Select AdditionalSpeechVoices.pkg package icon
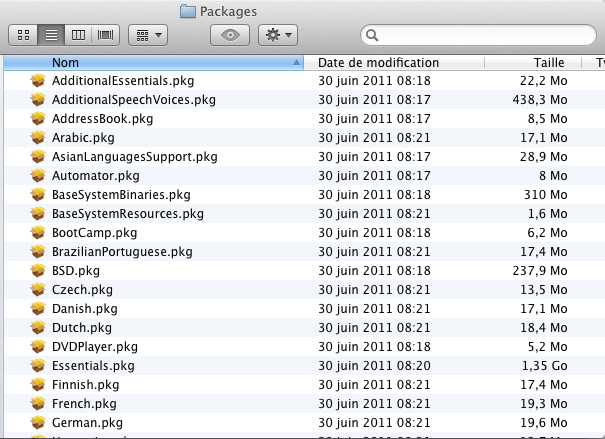 (x=38, y=100)
